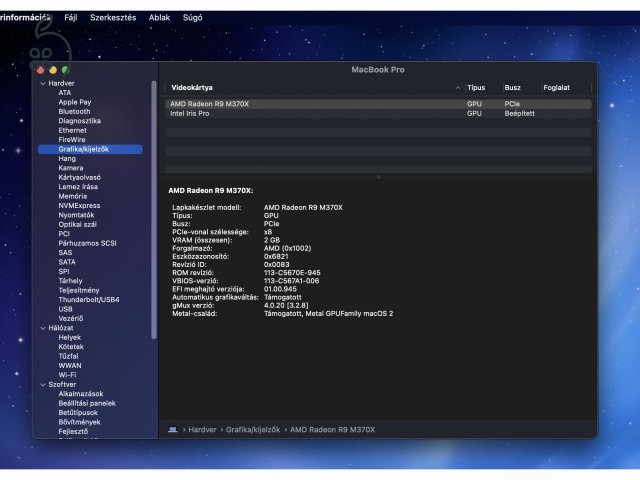This screenshot has height=480, width=640.
Task: Select Fejlesztő under Szoftver
Action: click(73, 431)
